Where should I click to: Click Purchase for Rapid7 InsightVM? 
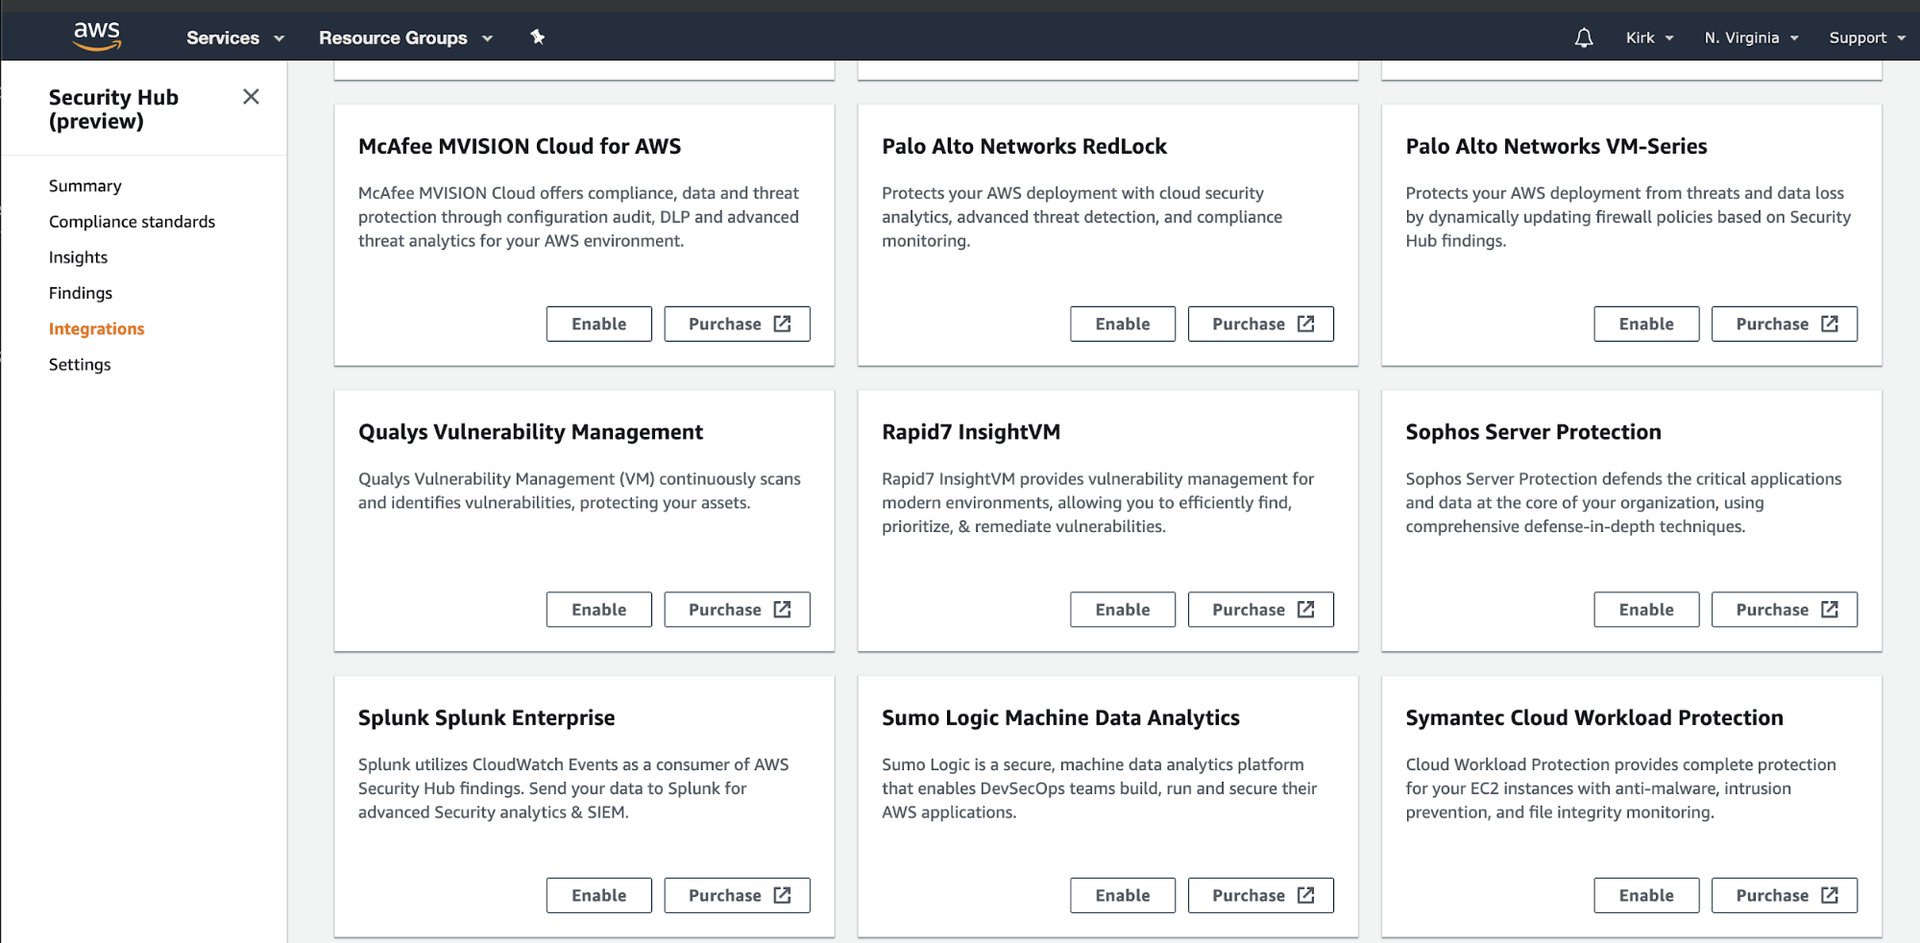coord(1260,610)
